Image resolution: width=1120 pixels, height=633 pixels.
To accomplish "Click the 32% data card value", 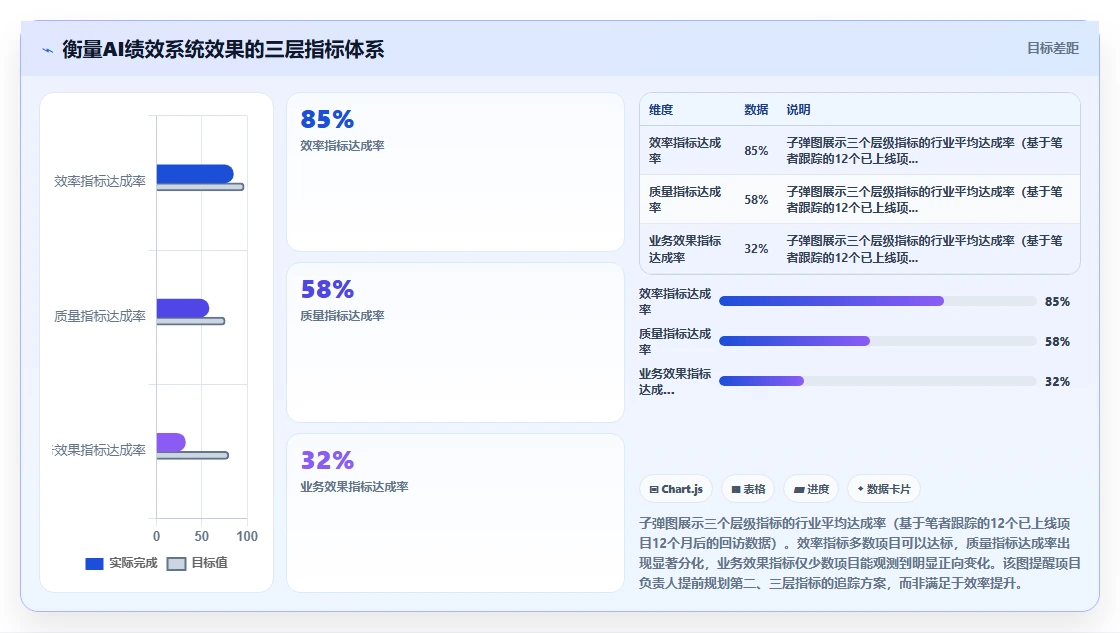I will tap(327, 460).
